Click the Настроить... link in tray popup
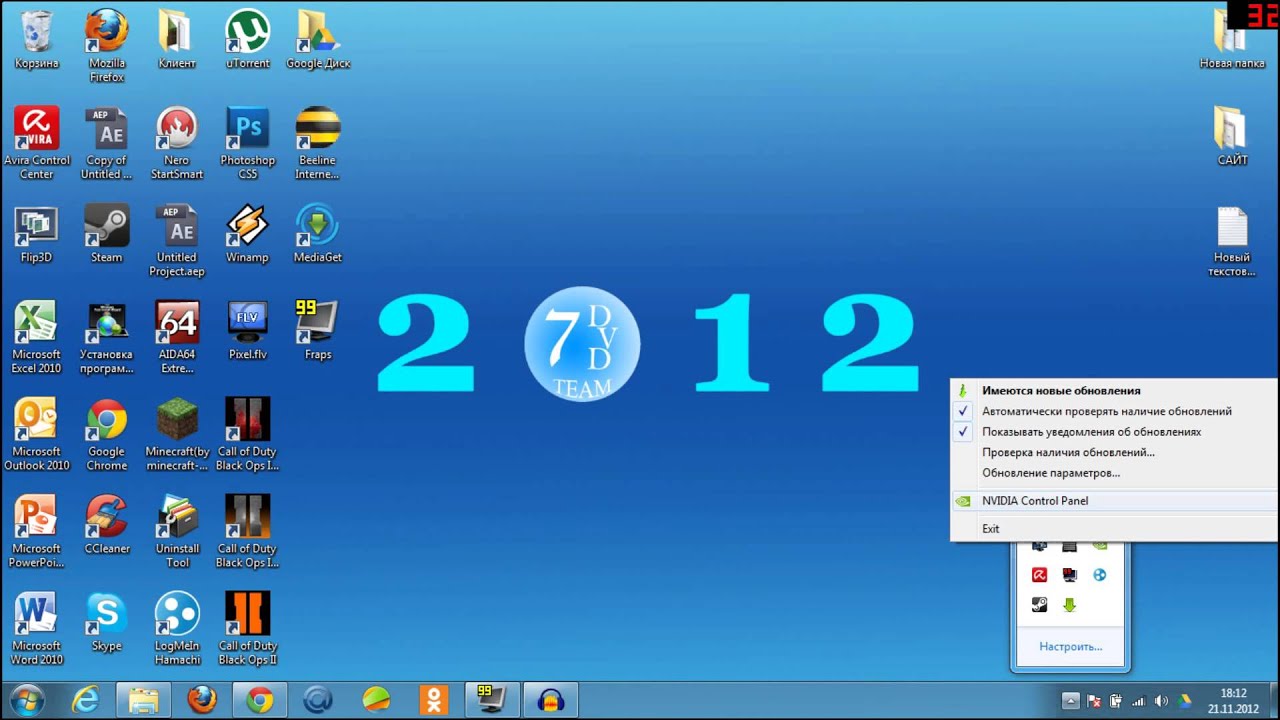The height and width of the screenshot is (720, 1280). pos(1070,647)
